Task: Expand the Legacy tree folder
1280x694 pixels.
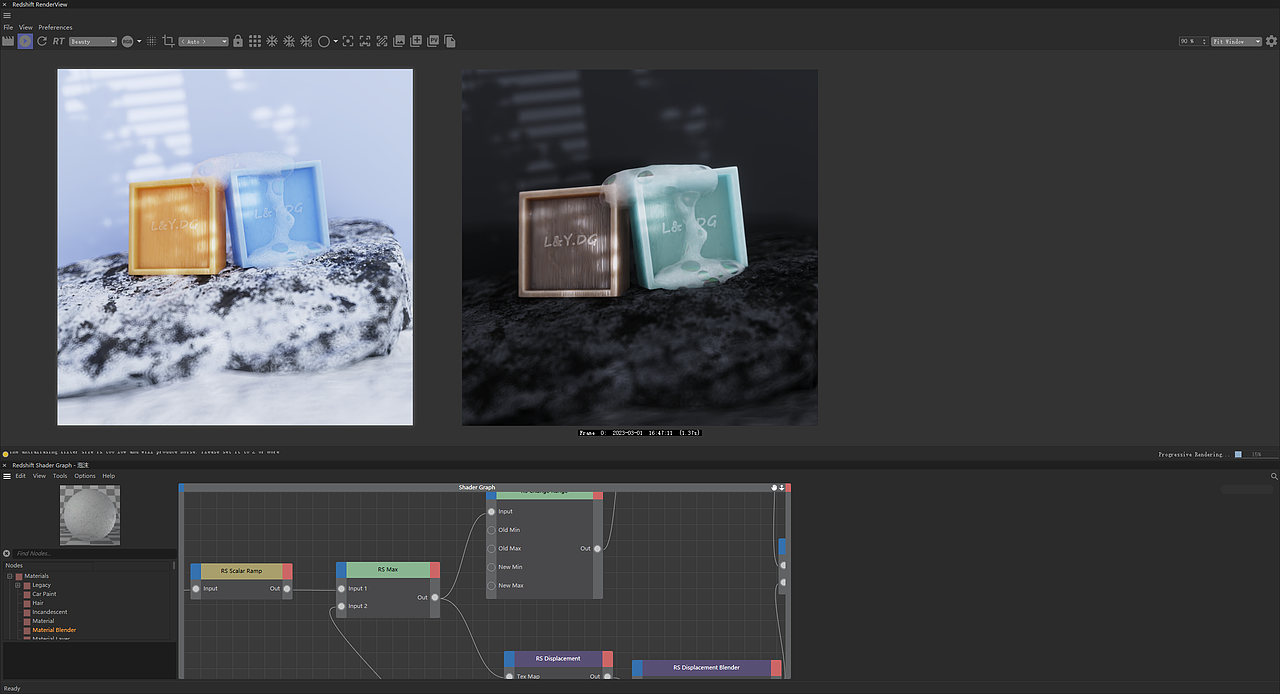Action: 17,585
